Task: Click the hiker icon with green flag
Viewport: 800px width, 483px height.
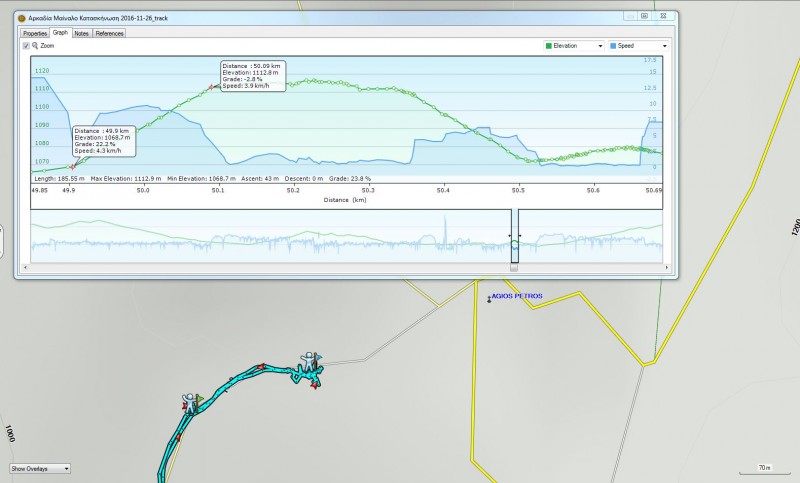Action: (x=191, y=403)
